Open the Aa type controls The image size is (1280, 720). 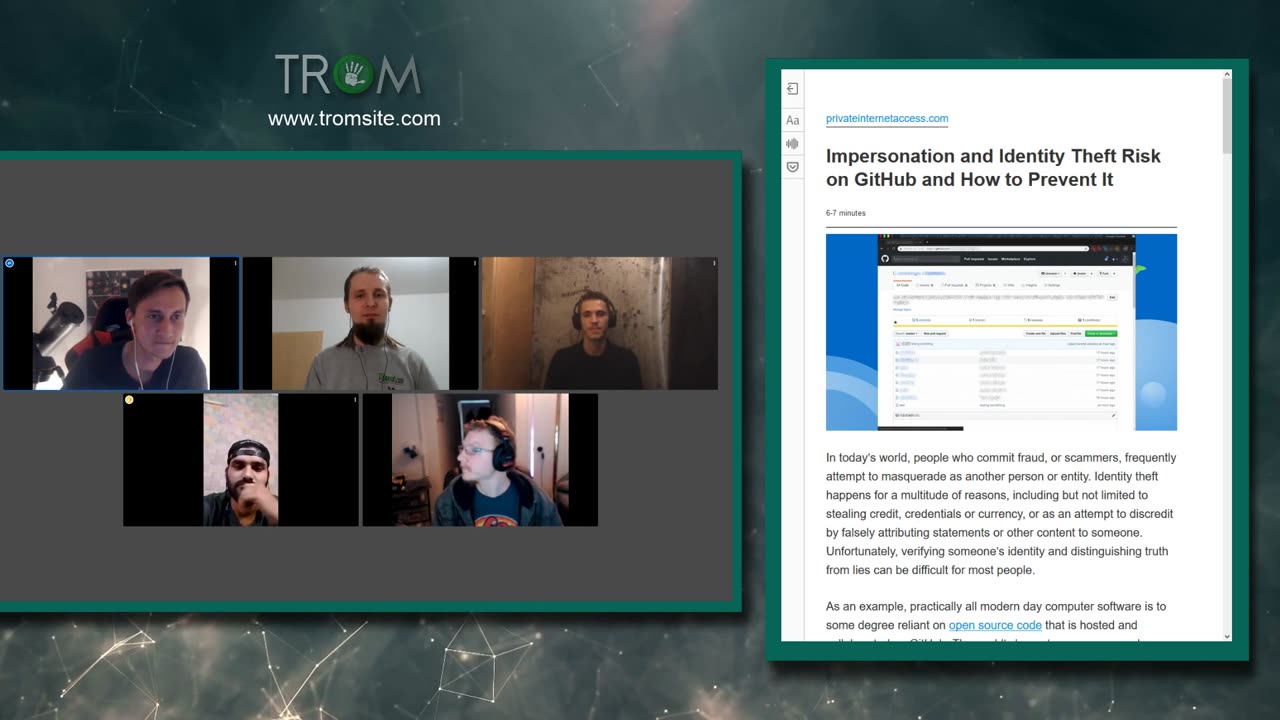point(792,120)
